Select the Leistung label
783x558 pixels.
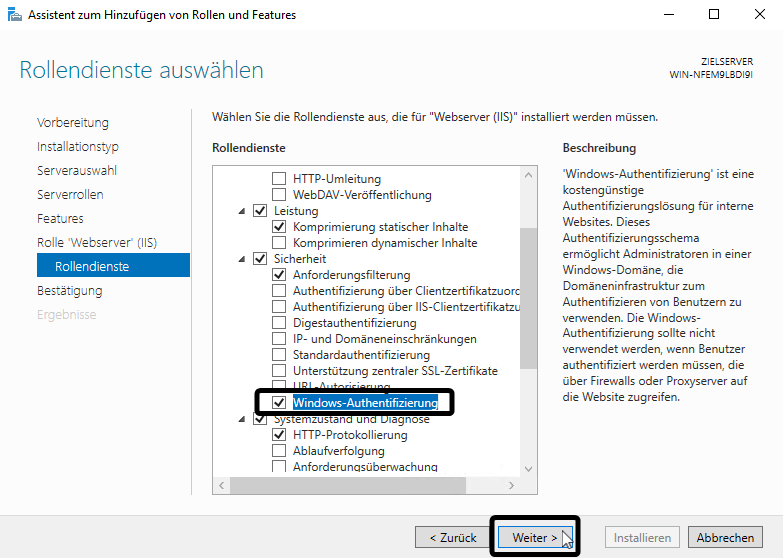[x=296, y=211]
